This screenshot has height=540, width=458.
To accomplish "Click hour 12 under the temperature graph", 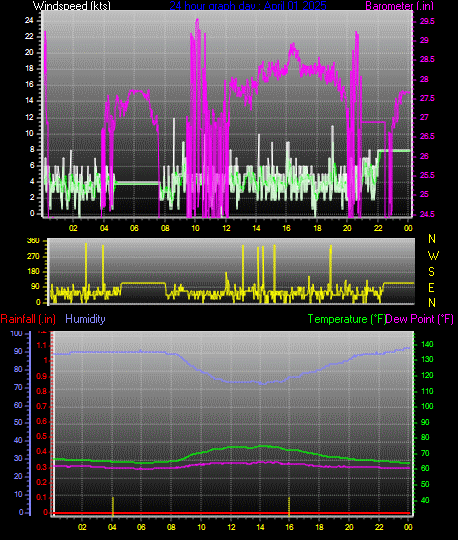I will 231,527.
